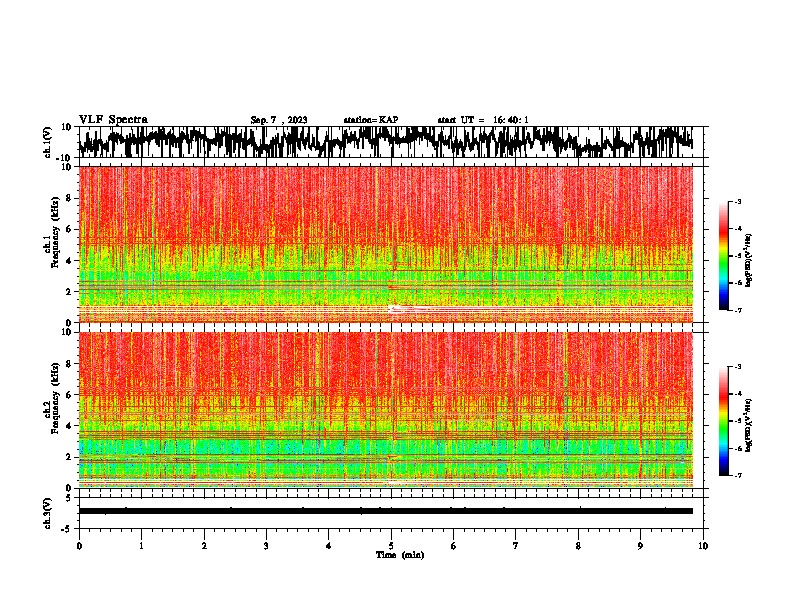
Task: Click the time axis tick label "8"
Action: click(578, 546)
